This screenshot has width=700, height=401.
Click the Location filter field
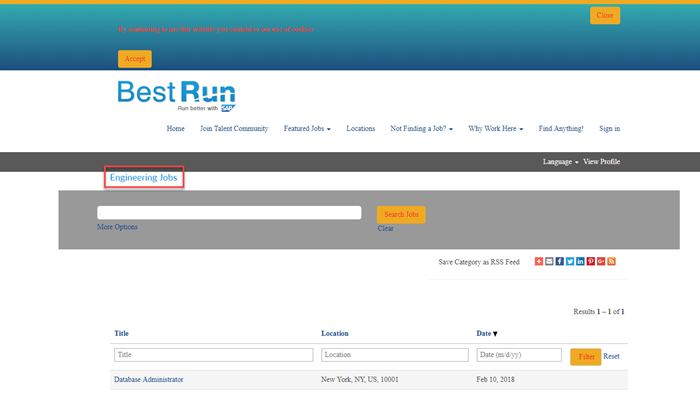click(395, 355)
